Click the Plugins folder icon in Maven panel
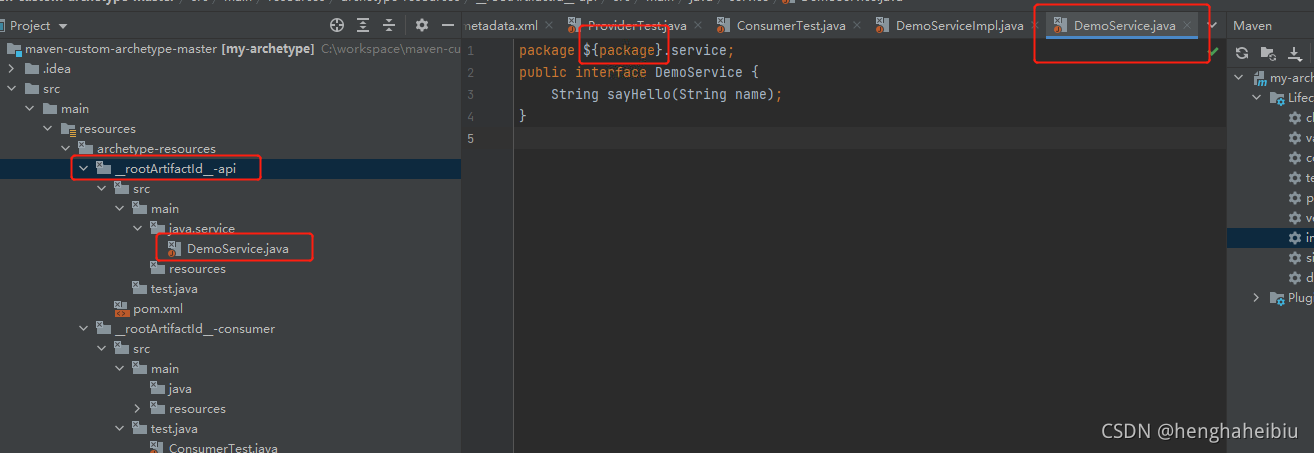 click(x=1277, y=298)
